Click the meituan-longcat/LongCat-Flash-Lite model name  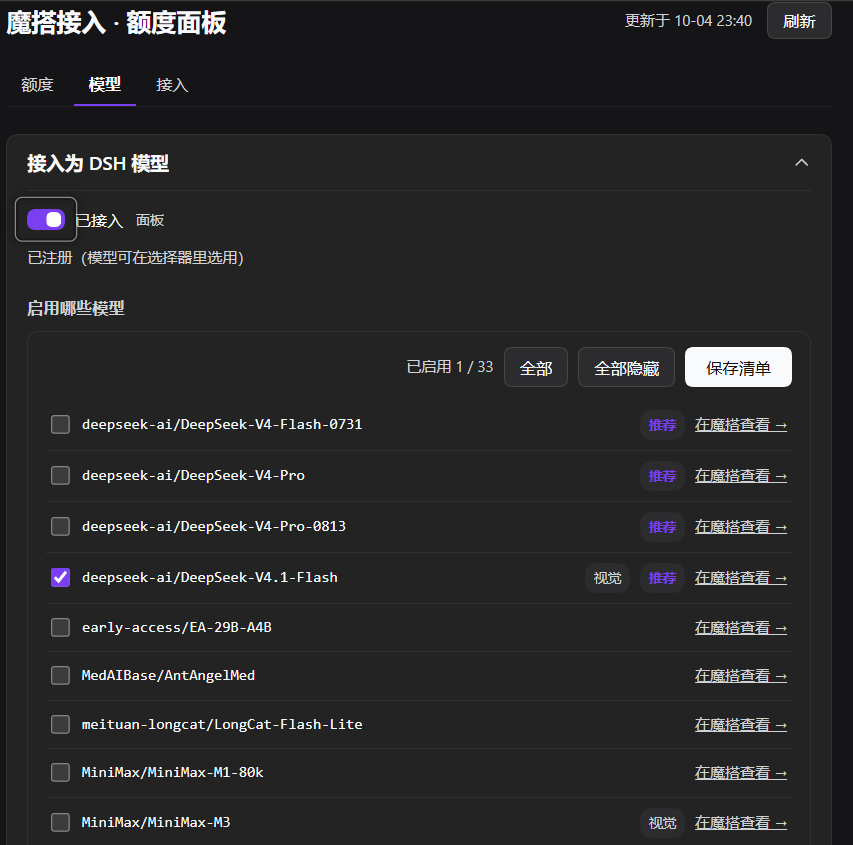(x=222, y=725)
